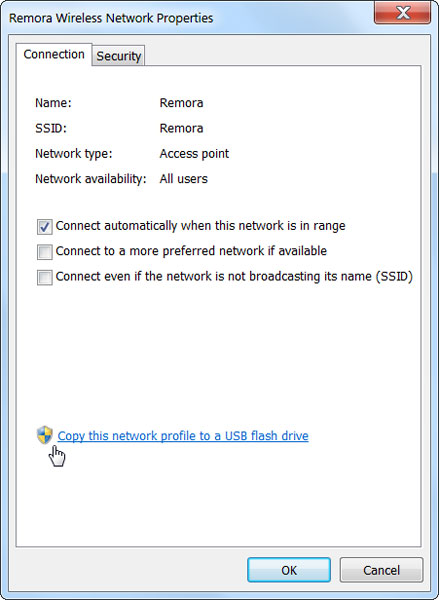This screenshot has width=439, height=600.
Task: Close the Remora Wireless Network Properties dialog
Action: click(403, 15)
